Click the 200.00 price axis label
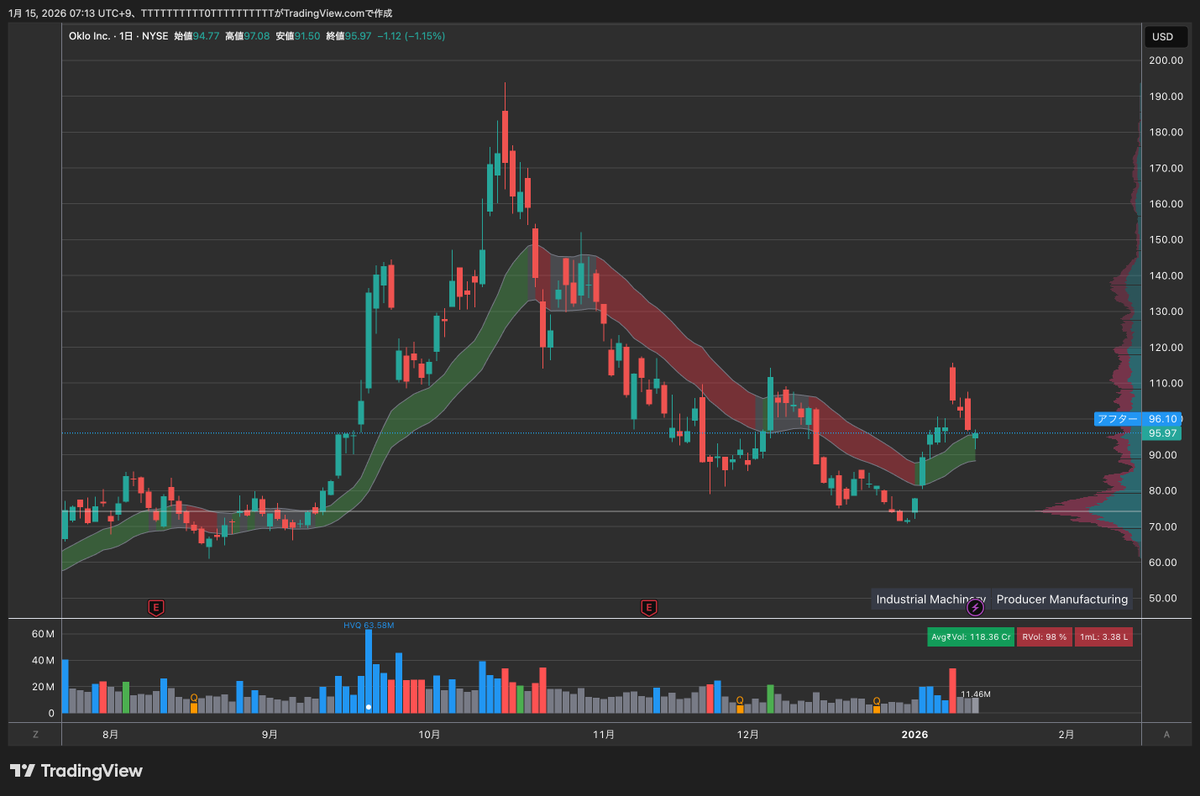The height and width of the screenshot is (796, 1200). coord(1166,61)
